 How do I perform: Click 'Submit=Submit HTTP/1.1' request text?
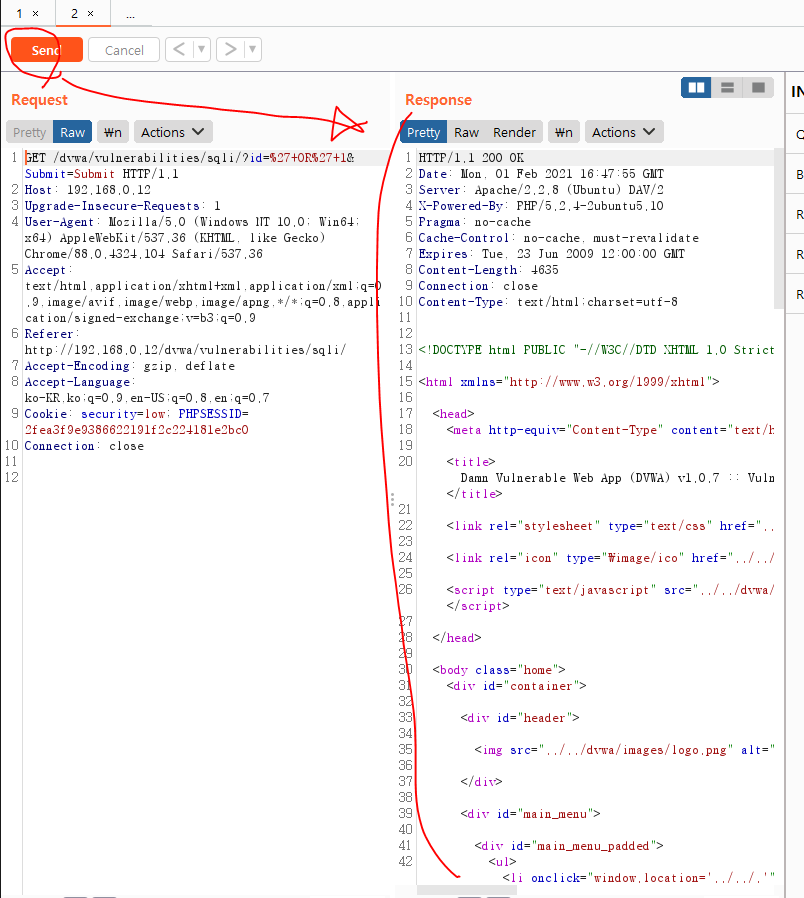(x=101, y=174)
